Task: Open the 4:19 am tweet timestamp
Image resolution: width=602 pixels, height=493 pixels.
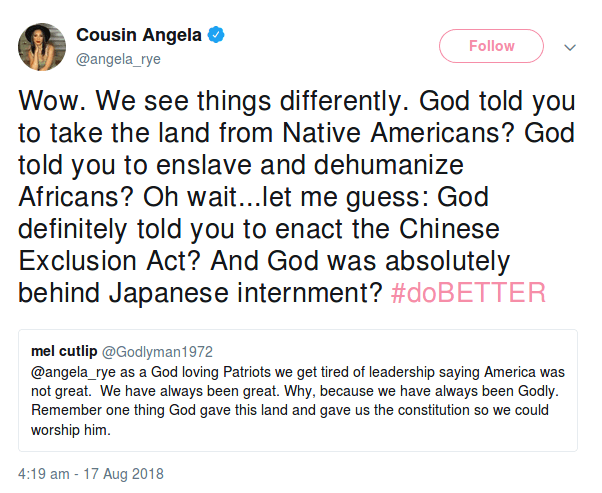Action: 90,472
